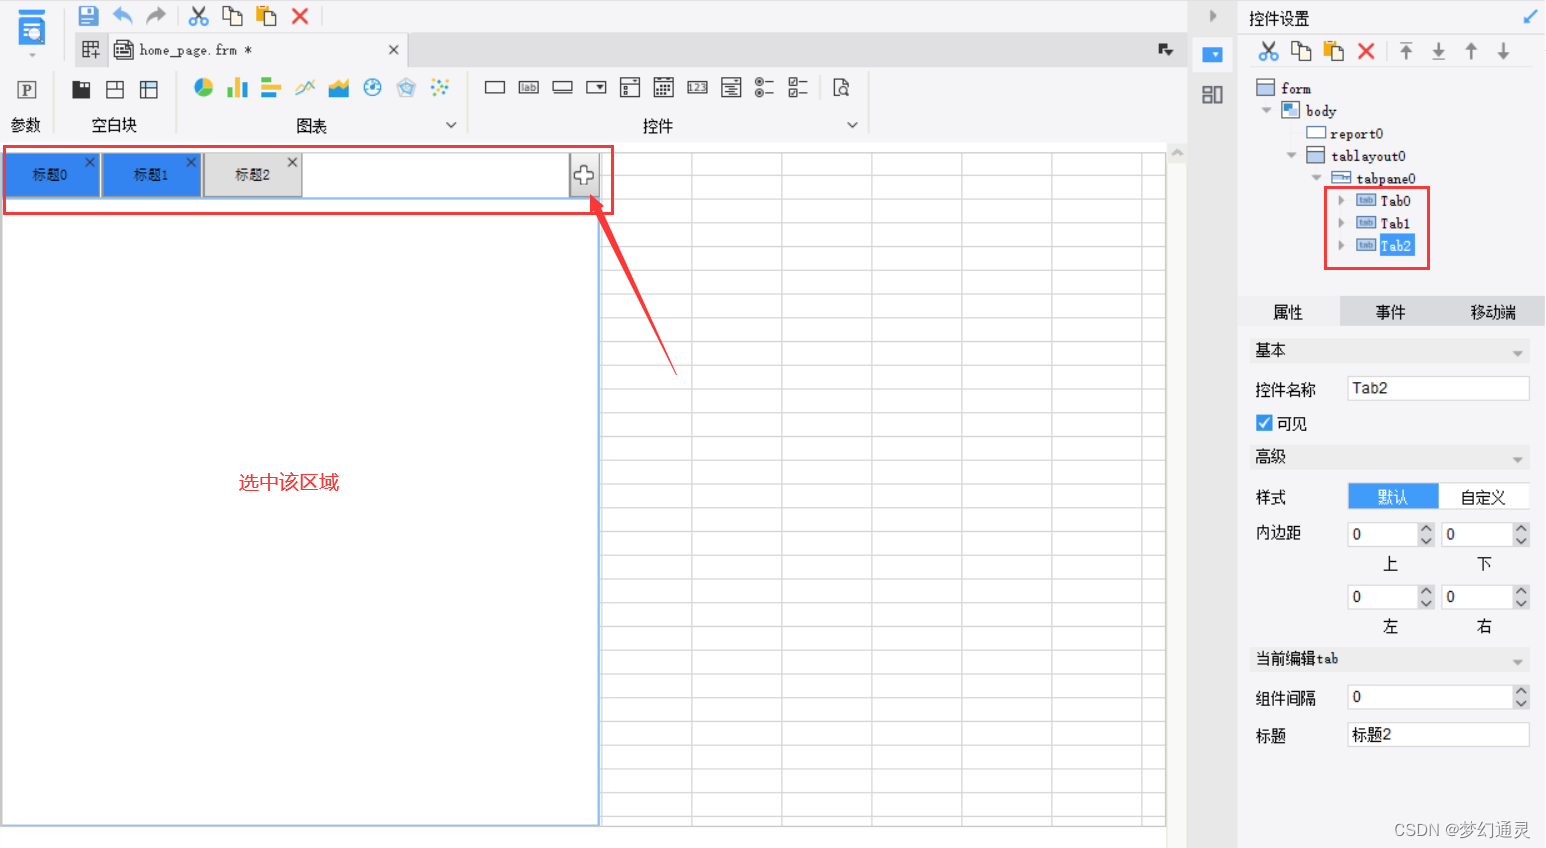The image size is (1546, 848).
Task: Select the number 123 widget icon
Action: (x=698, y=88)
